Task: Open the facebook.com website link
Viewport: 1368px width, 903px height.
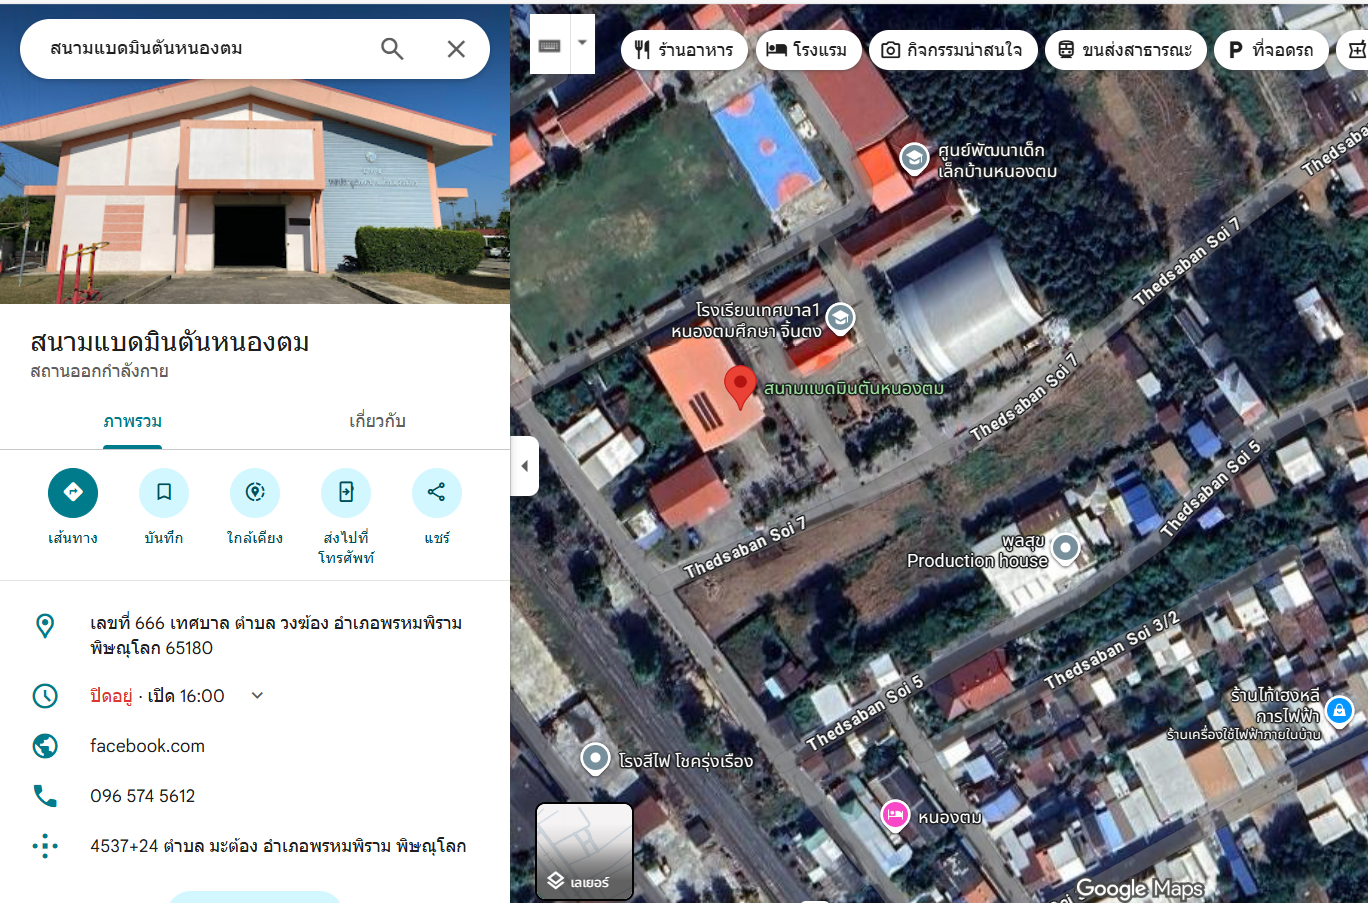Action: 147,746
